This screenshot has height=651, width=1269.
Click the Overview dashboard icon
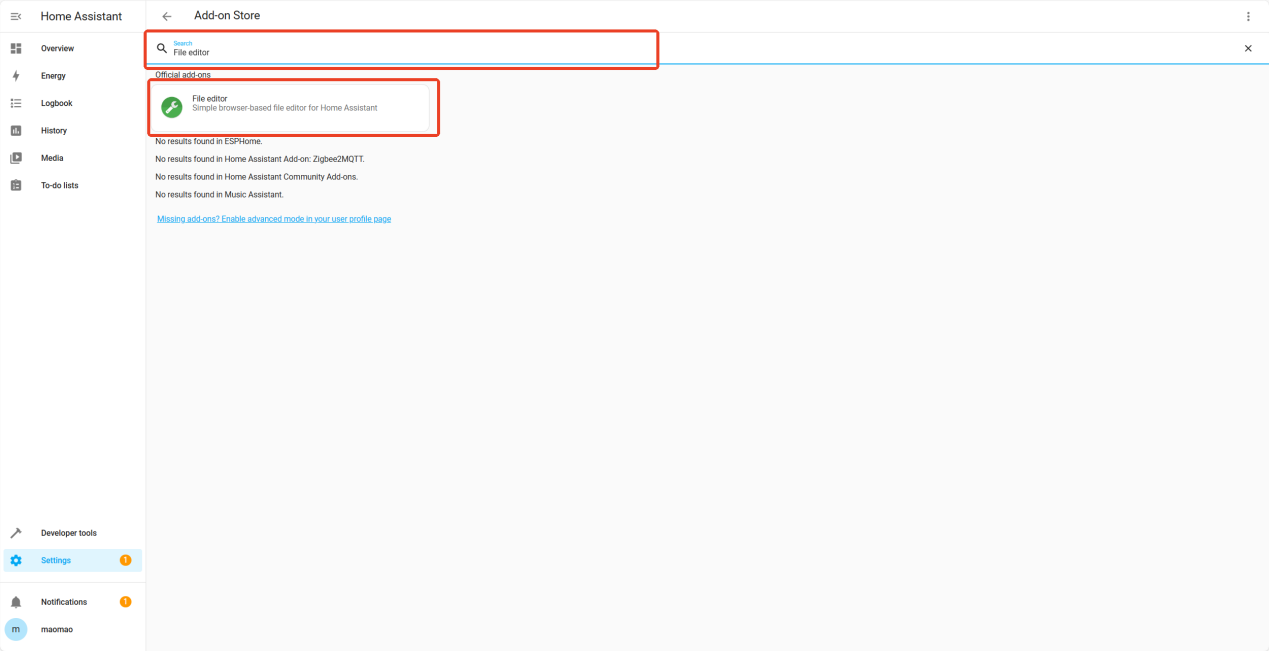click(16, 48)
